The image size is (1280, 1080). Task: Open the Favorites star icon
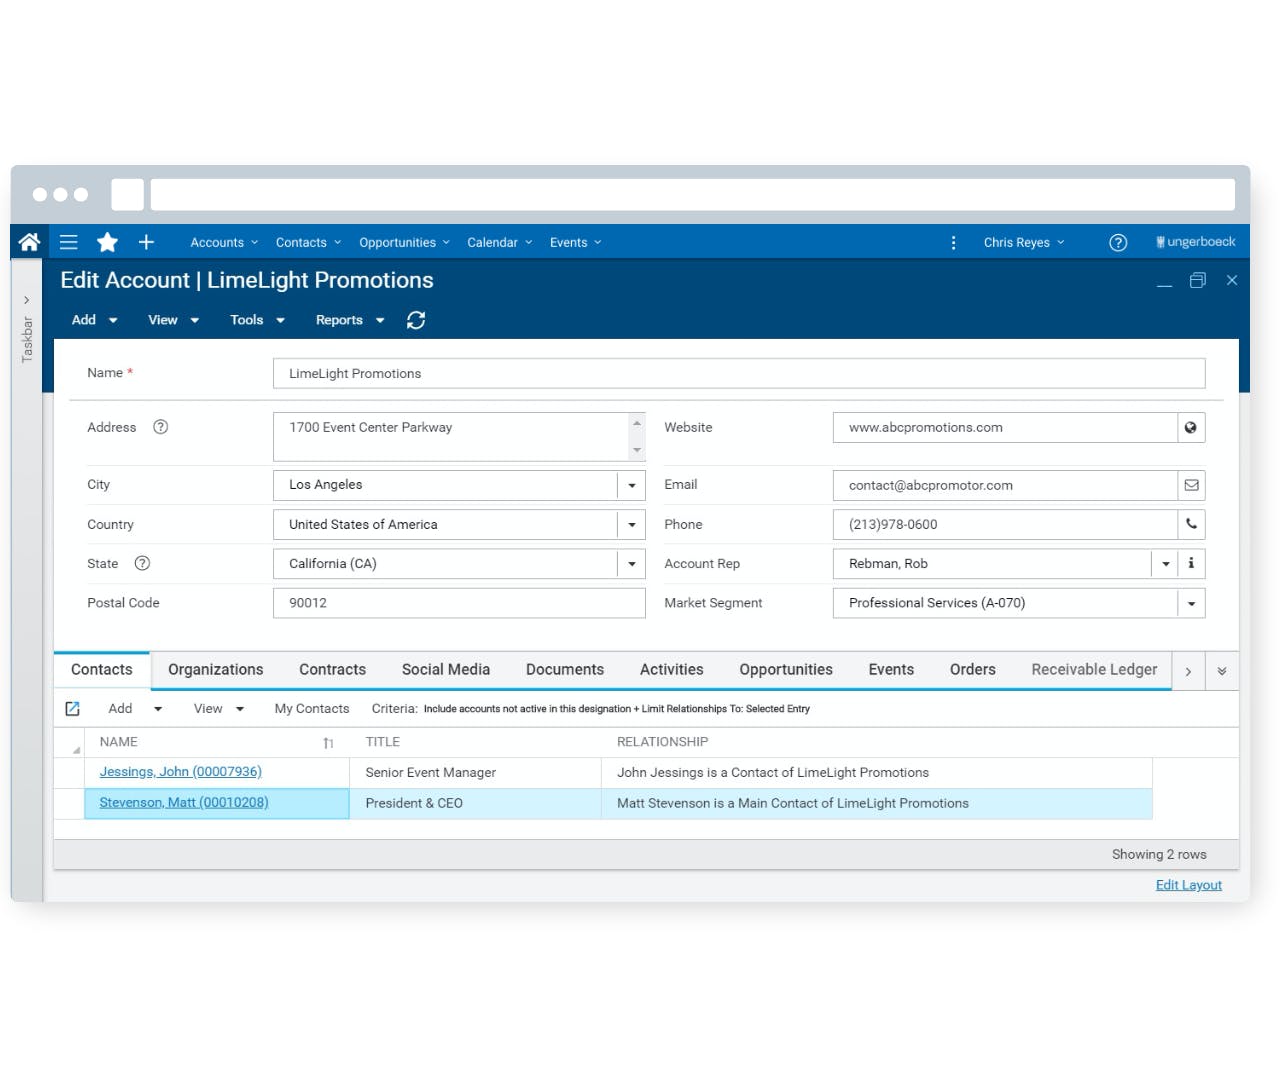click(x=107, y=242)
